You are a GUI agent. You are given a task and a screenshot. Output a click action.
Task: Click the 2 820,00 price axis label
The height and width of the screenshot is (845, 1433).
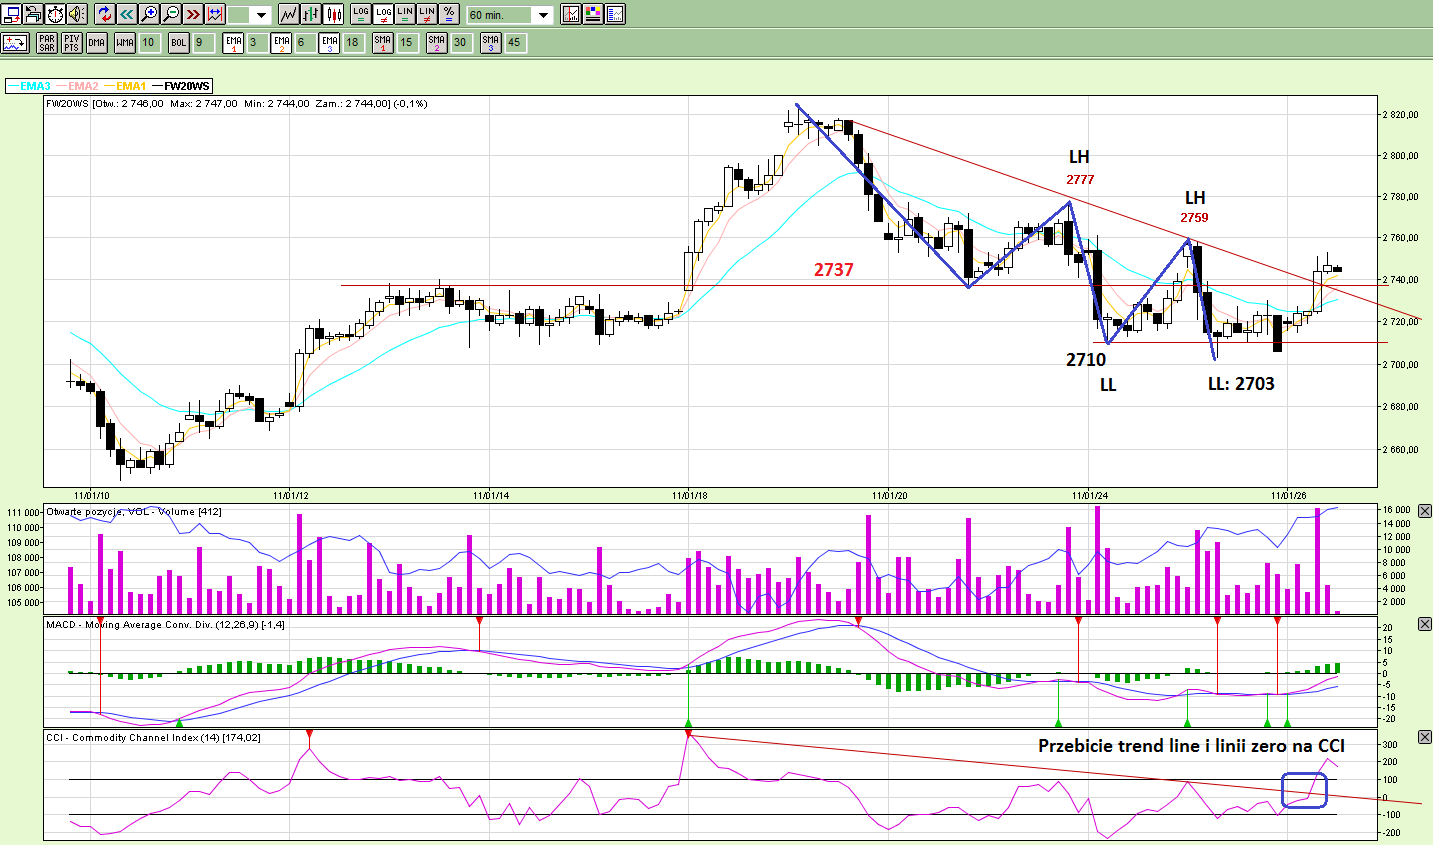[x=1400, y=115]
